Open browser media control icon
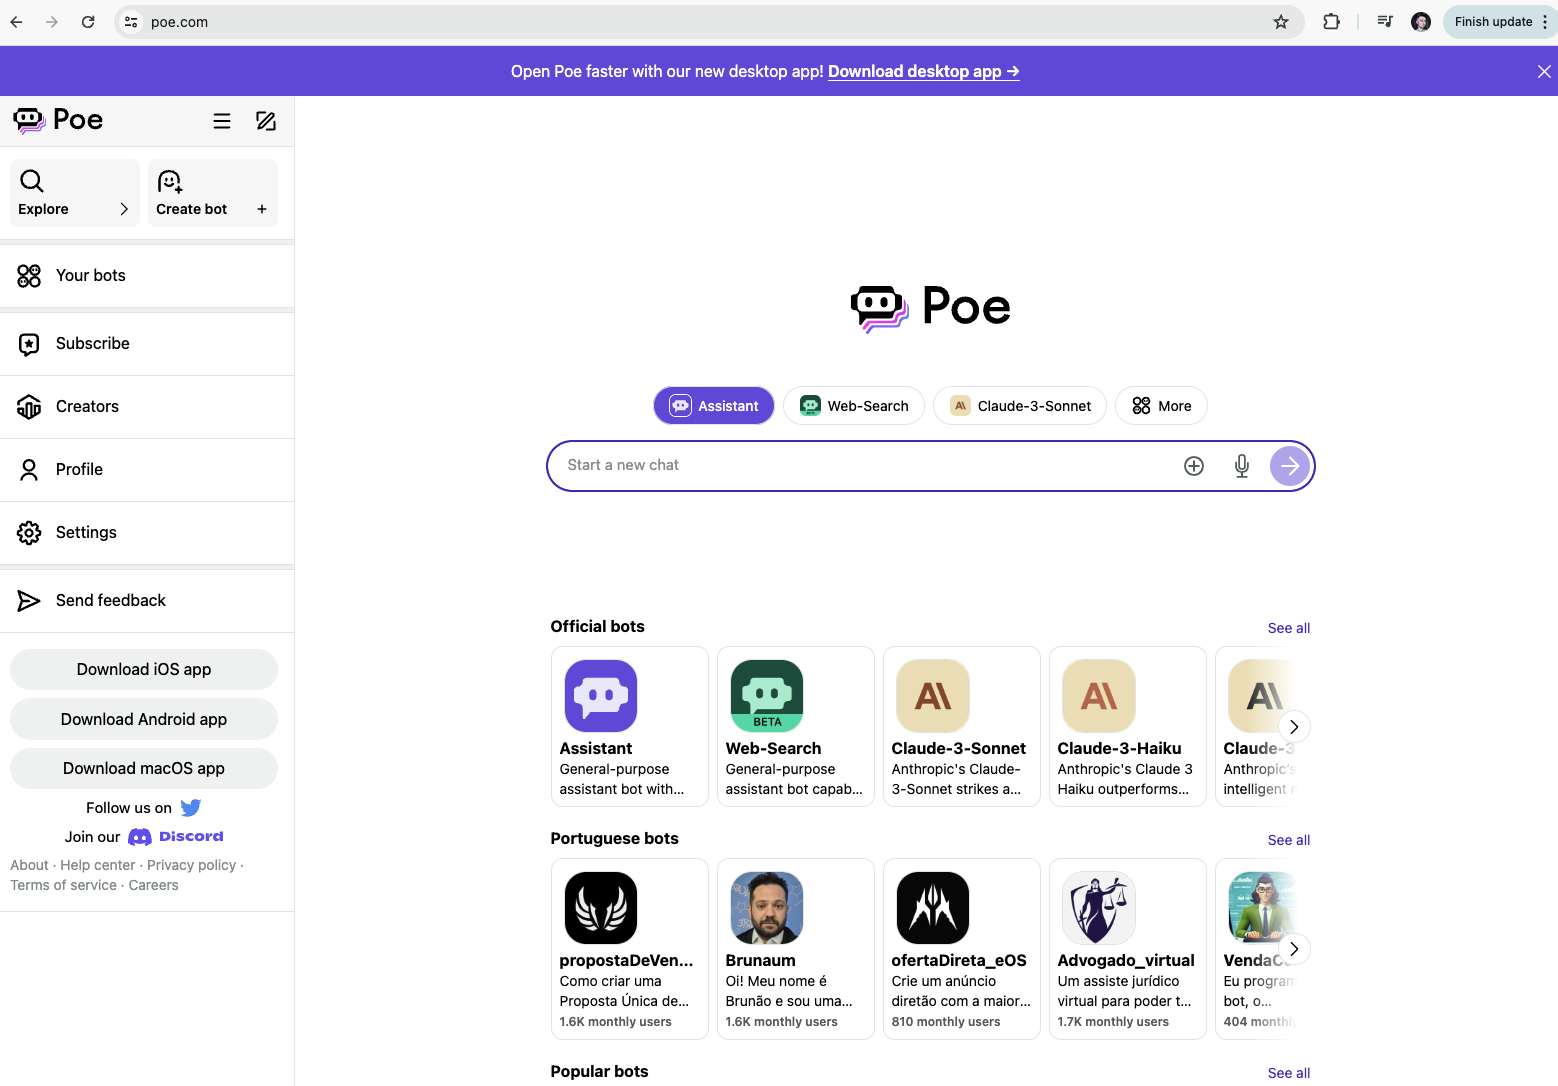This screenshot has width=1558, height=1086. point(1385,22)
